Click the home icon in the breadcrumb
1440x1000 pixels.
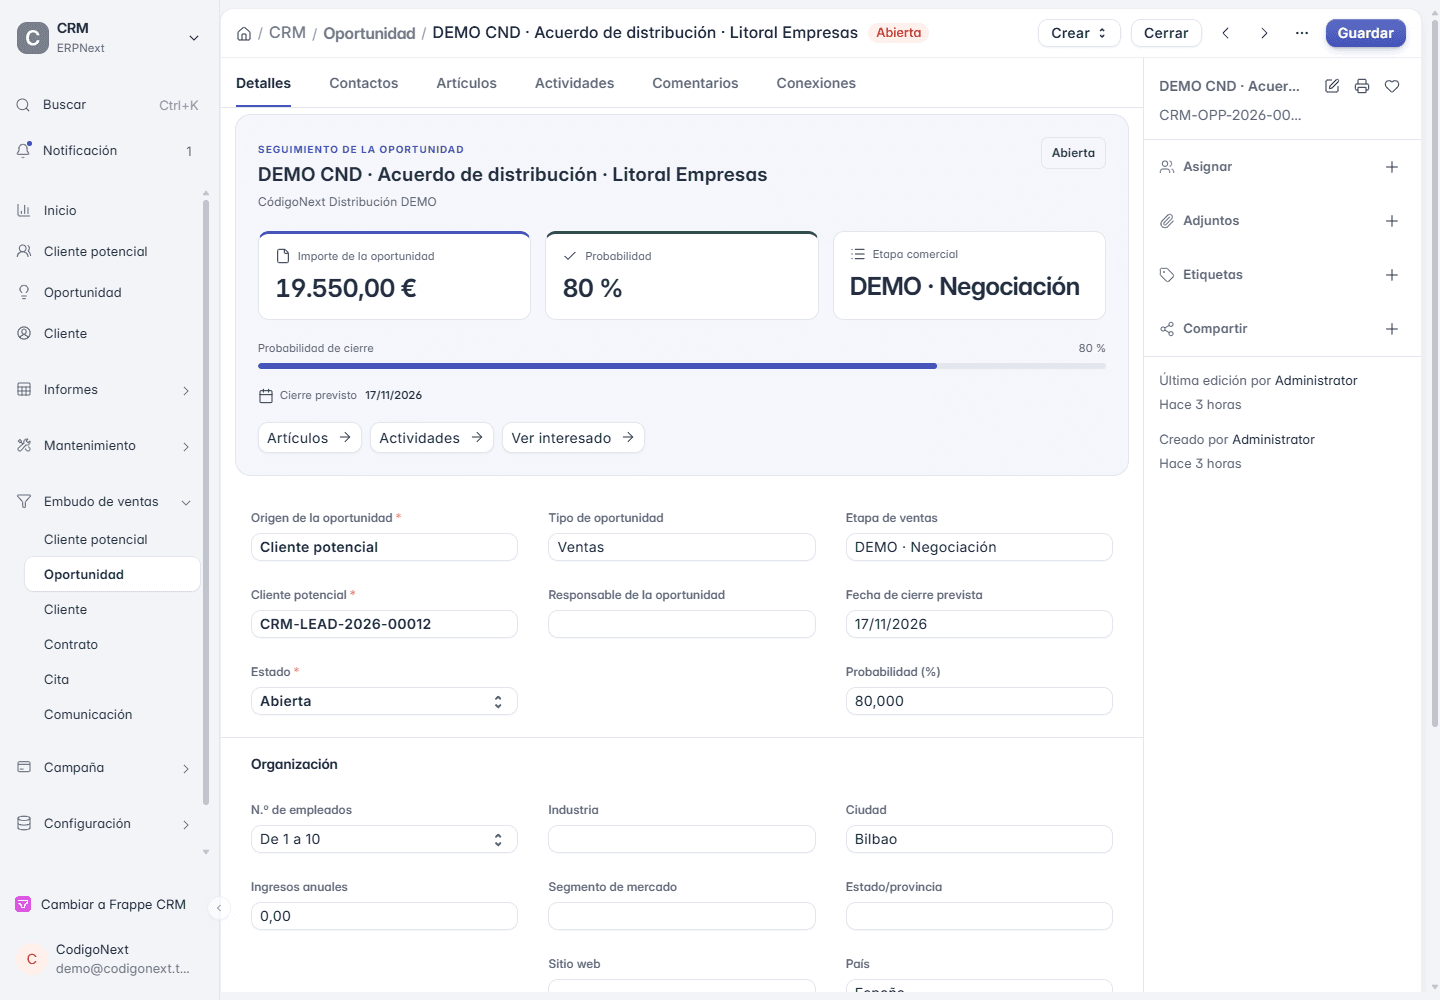[x=244, y=33]
